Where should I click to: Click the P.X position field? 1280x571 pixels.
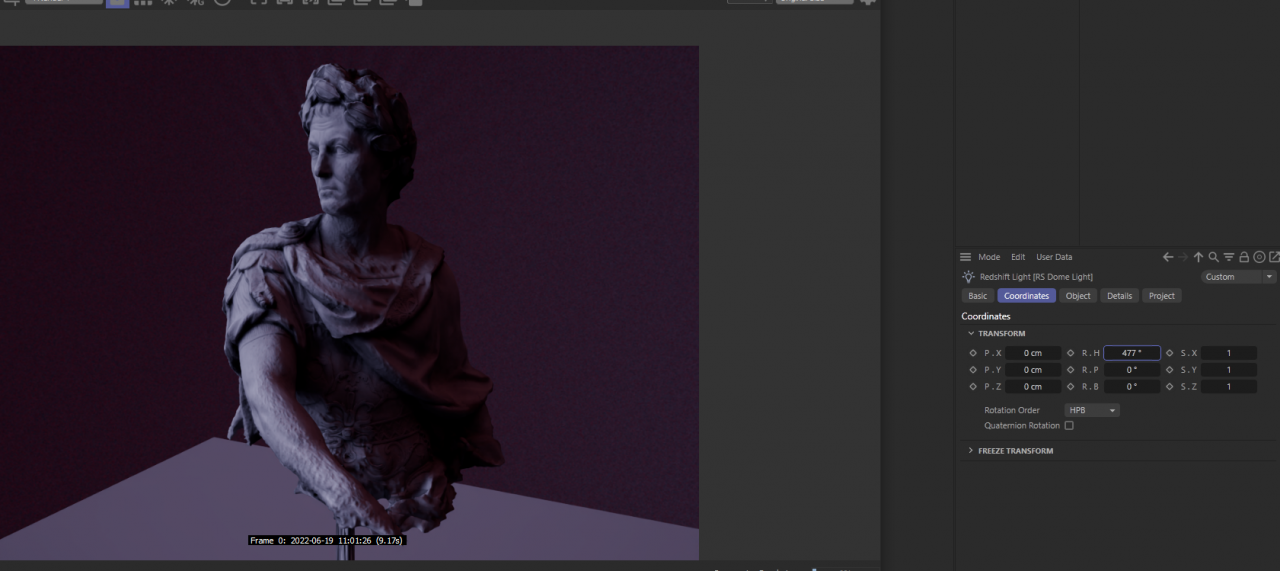click(x=1033, y=353)
